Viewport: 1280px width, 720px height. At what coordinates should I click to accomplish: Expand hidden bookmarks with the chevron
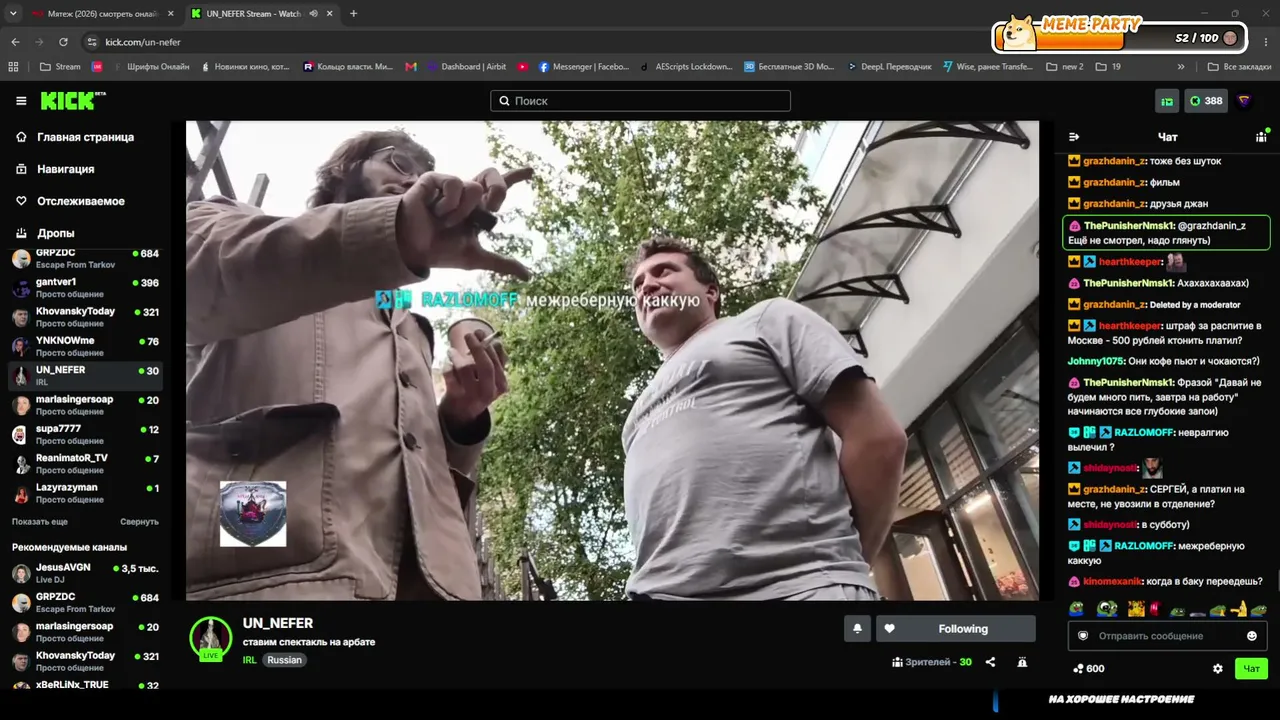pyautogui.click(x=1181, y=67)
